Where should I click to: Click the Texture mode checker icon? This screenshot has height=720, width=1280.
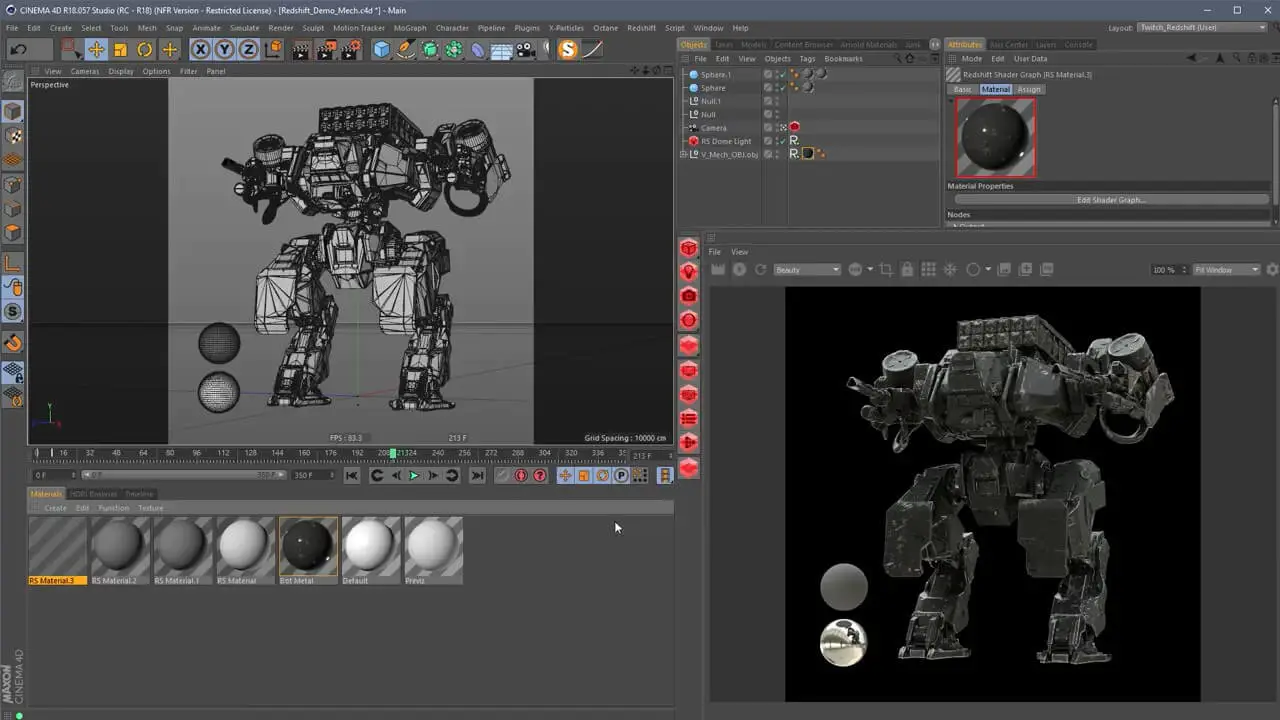(x=13, y=136)
